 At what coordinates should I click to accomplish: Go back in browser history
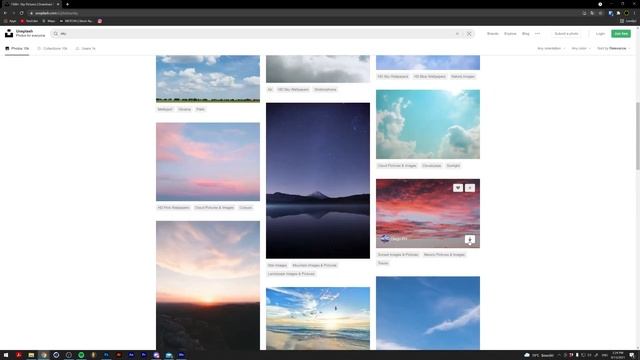click(x=5, y=13)
